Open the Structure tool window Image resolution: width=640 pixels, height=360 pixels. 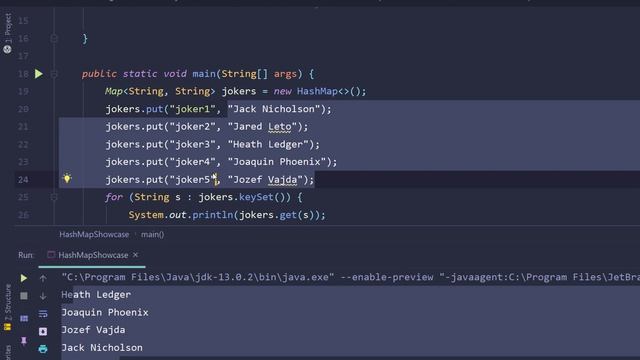8,308
